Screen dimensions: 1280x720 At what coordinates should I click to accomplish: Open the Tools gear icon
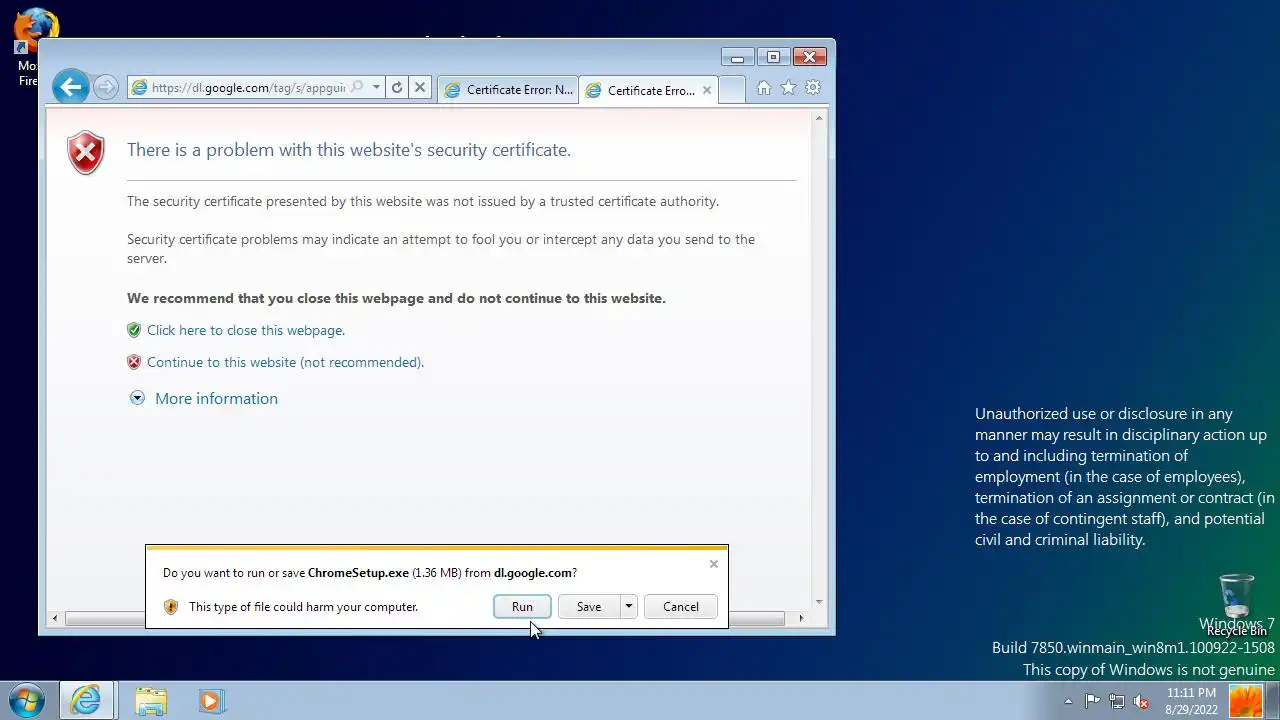(813, 88)
